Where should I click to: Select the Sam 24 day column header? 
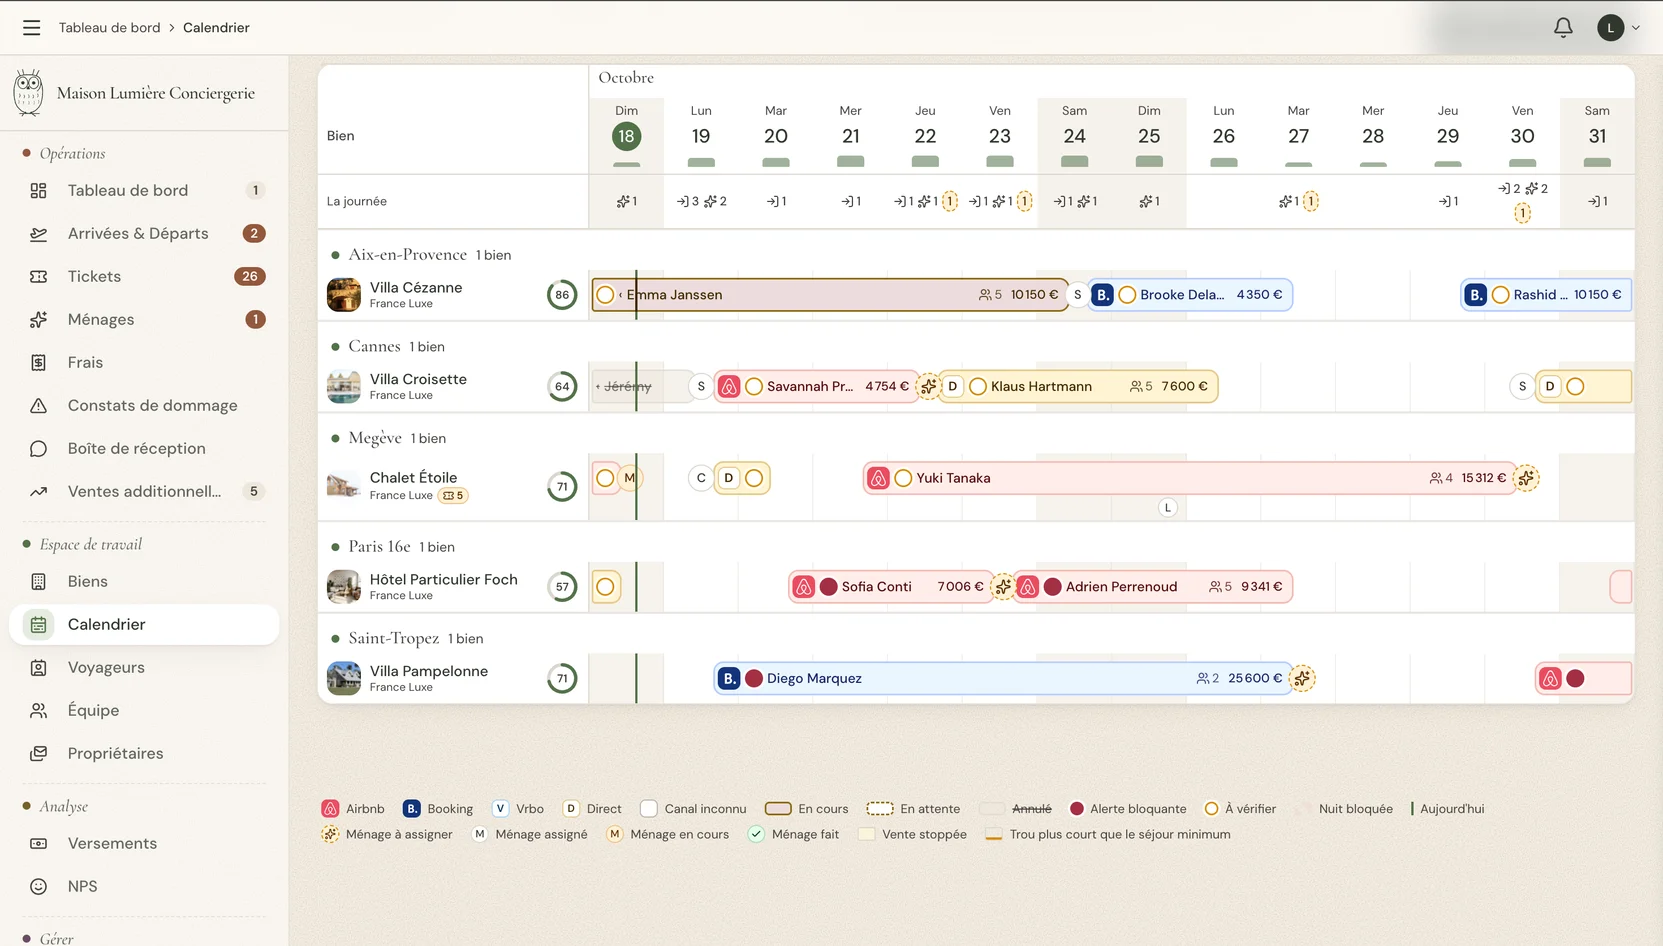pos(1074,135)
